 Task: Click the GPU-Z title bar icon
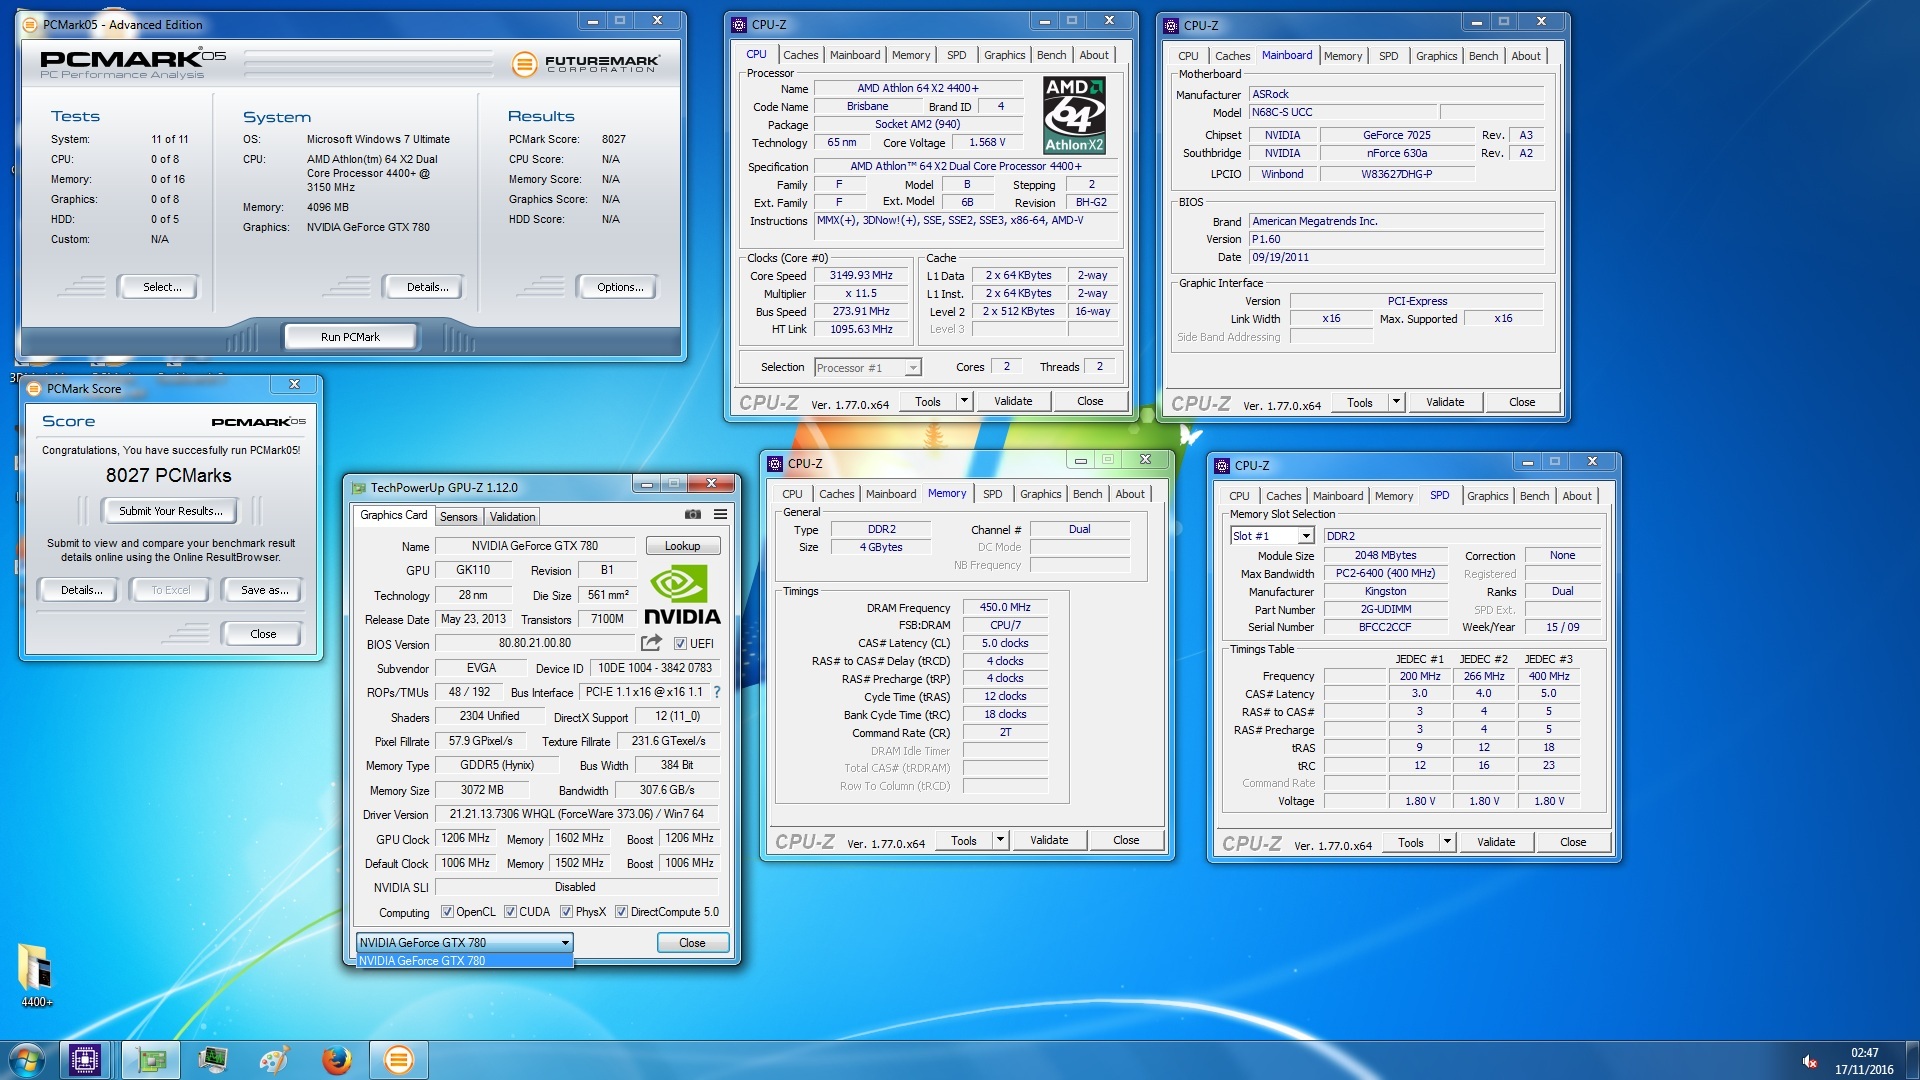pos(359,488)
